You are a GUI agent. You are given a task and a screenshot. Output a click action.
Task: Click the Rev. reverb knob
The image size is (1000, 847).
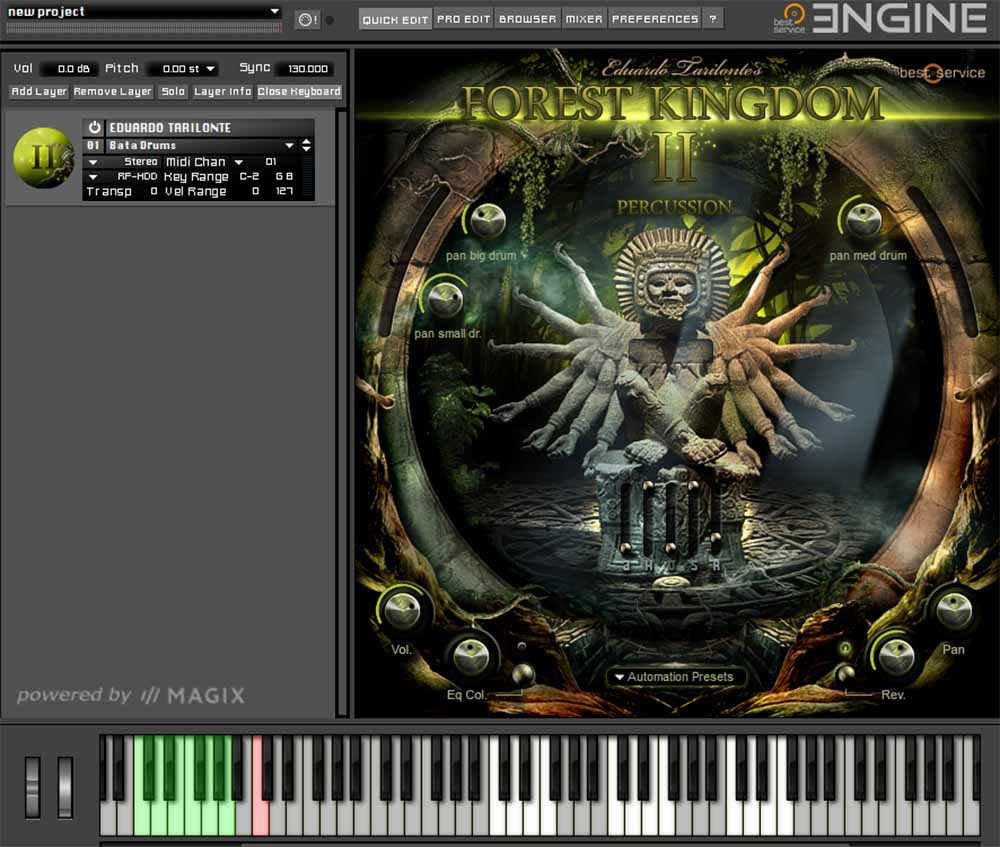pos(894,655)
